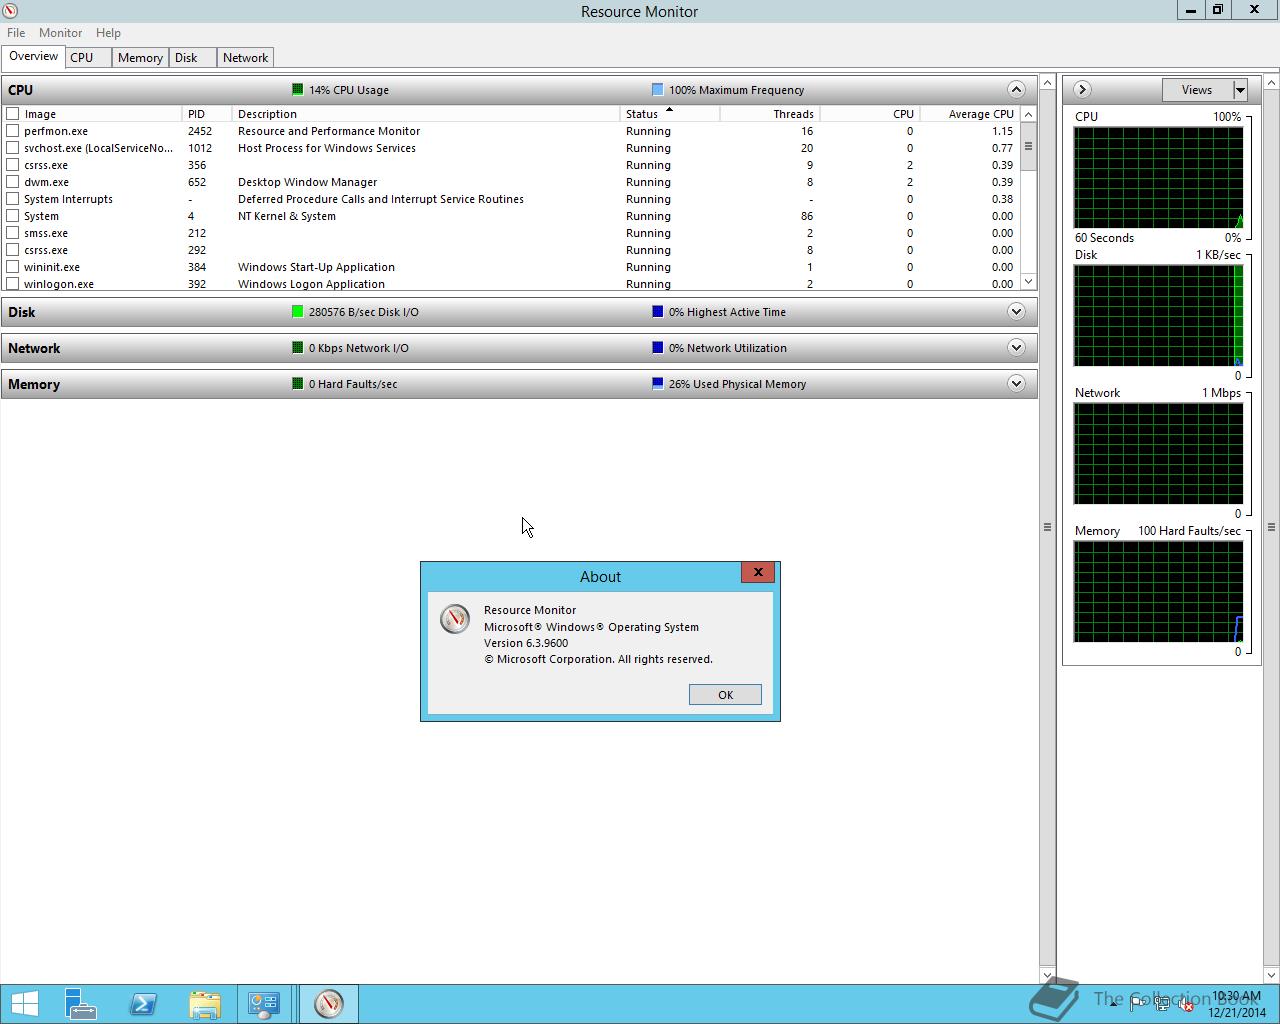Screen dimensions: 1280x1024
Task: Check the csrss.exe PID 356 checkbox
Action: tap(13, 165)
